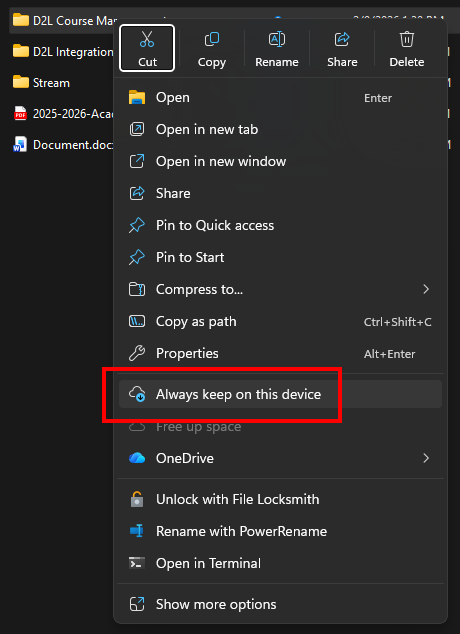The image size is (460, 634).
Task: Click the PowerRename icon
Action: click(x=137, y=531)
